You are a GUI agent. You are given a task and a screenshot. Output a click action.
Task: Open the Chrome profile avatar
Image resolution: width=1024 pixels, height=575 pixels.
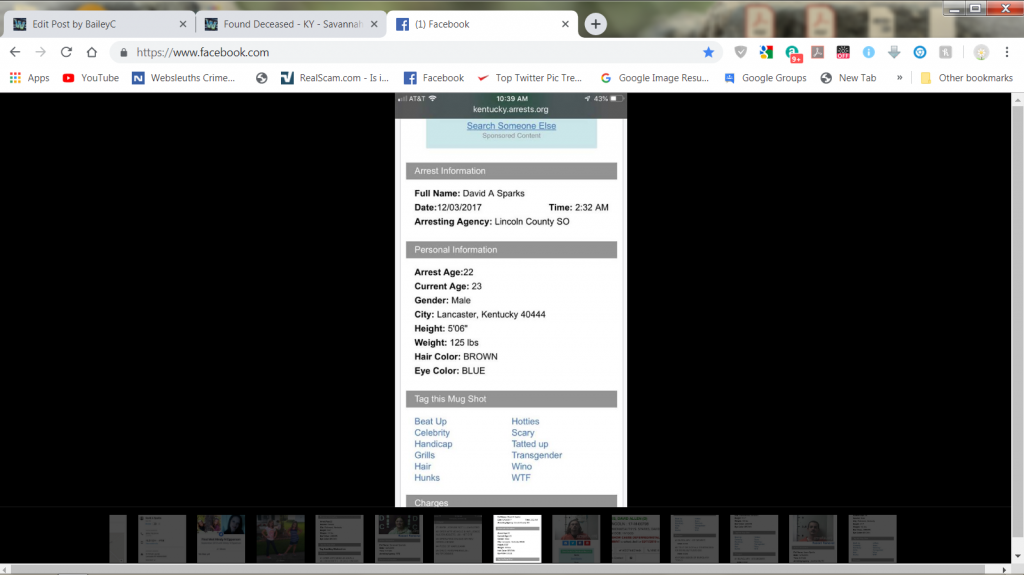(x=981, y=52)
